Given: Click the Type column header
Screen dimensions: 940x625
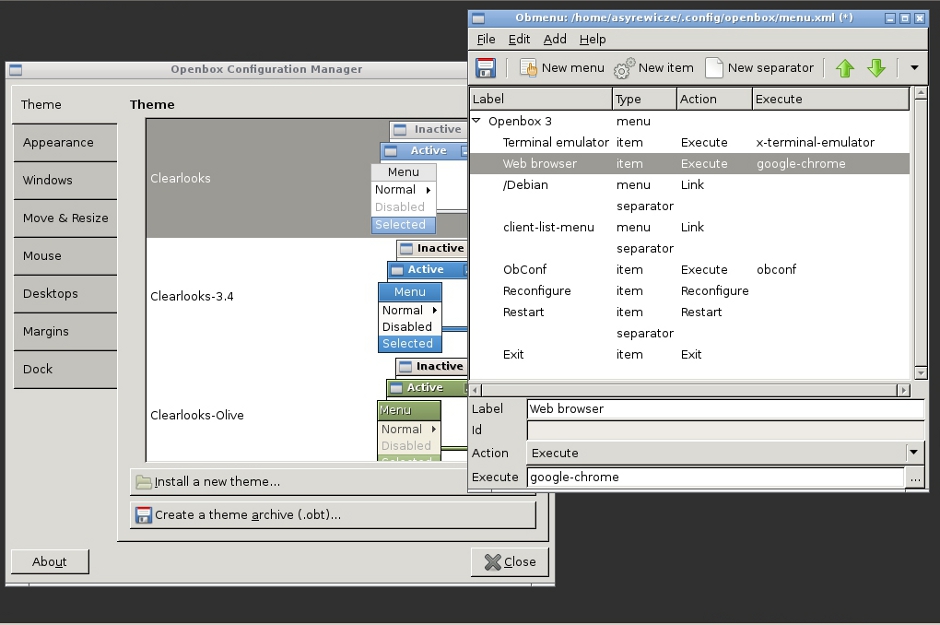Looking at the screenshot, I should tap(644, 99).
